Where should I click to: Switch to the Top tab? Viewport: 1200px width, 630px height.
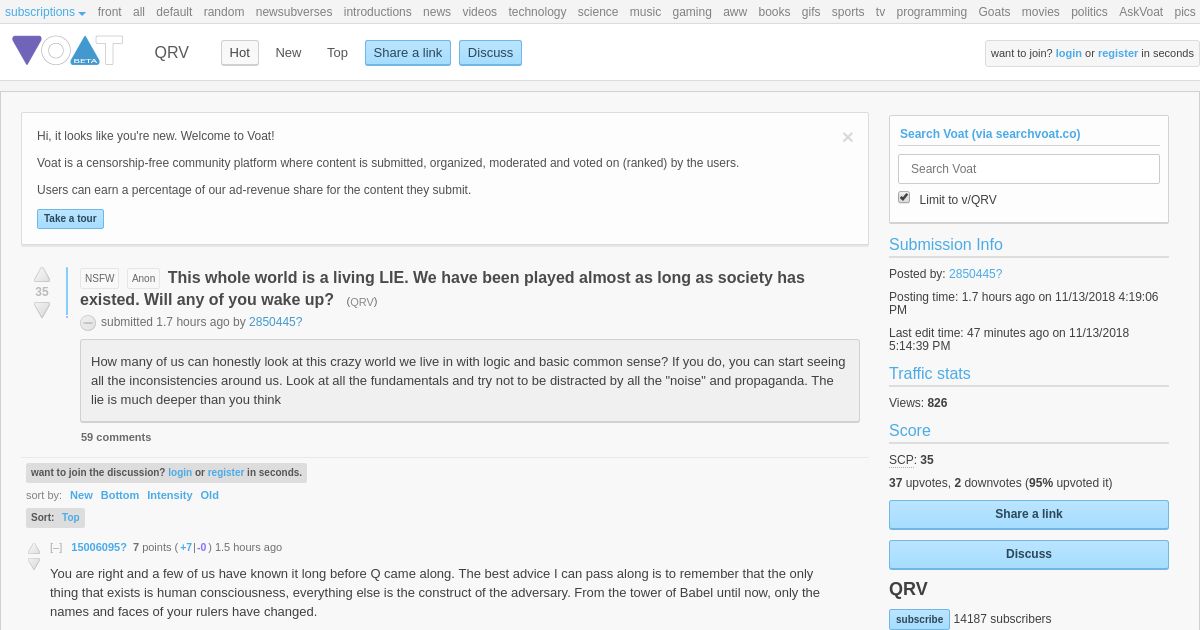[337, 53]
